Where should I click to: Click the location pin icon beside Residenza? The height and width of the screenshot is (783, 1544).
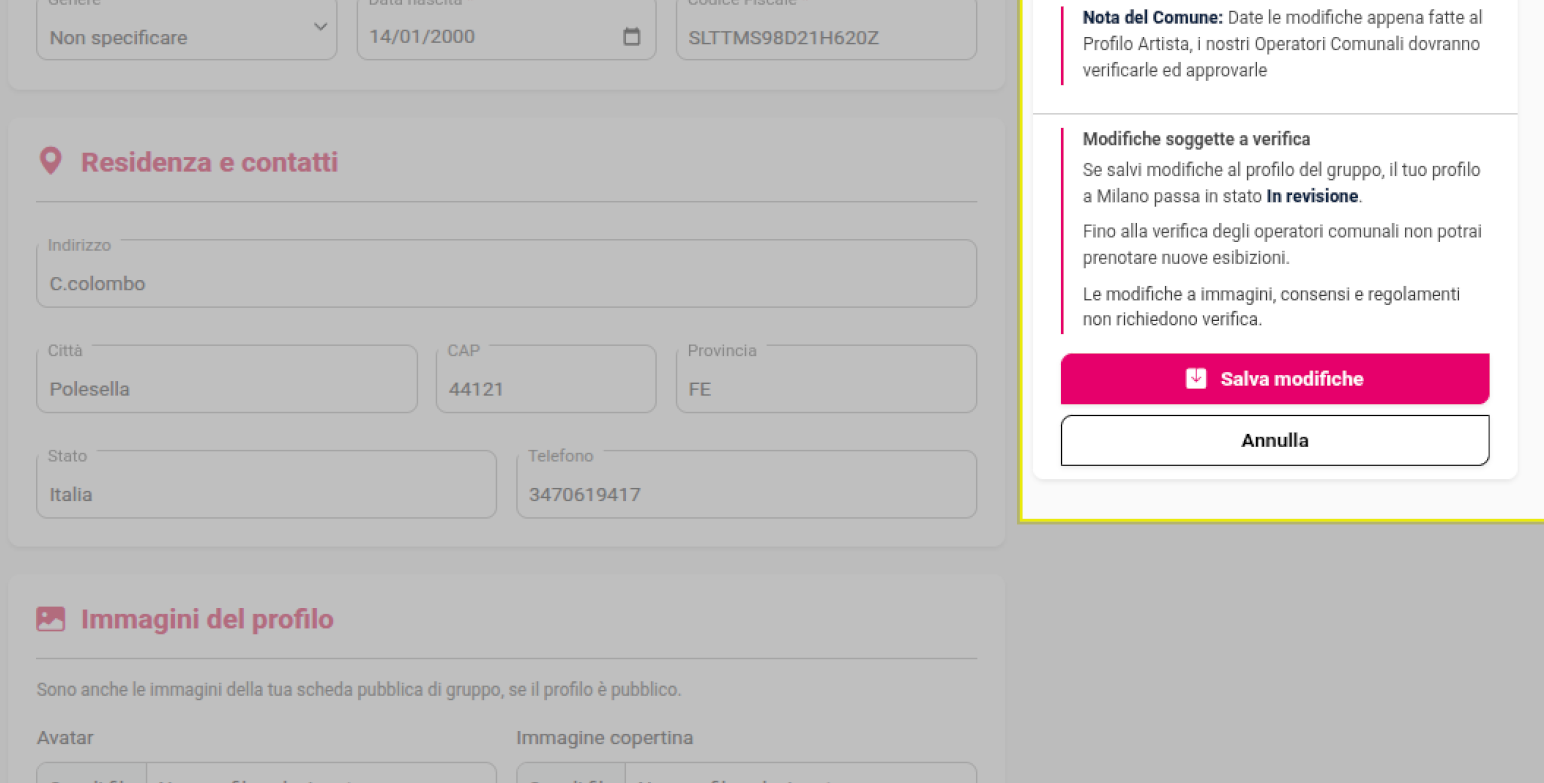pos(50,162)
